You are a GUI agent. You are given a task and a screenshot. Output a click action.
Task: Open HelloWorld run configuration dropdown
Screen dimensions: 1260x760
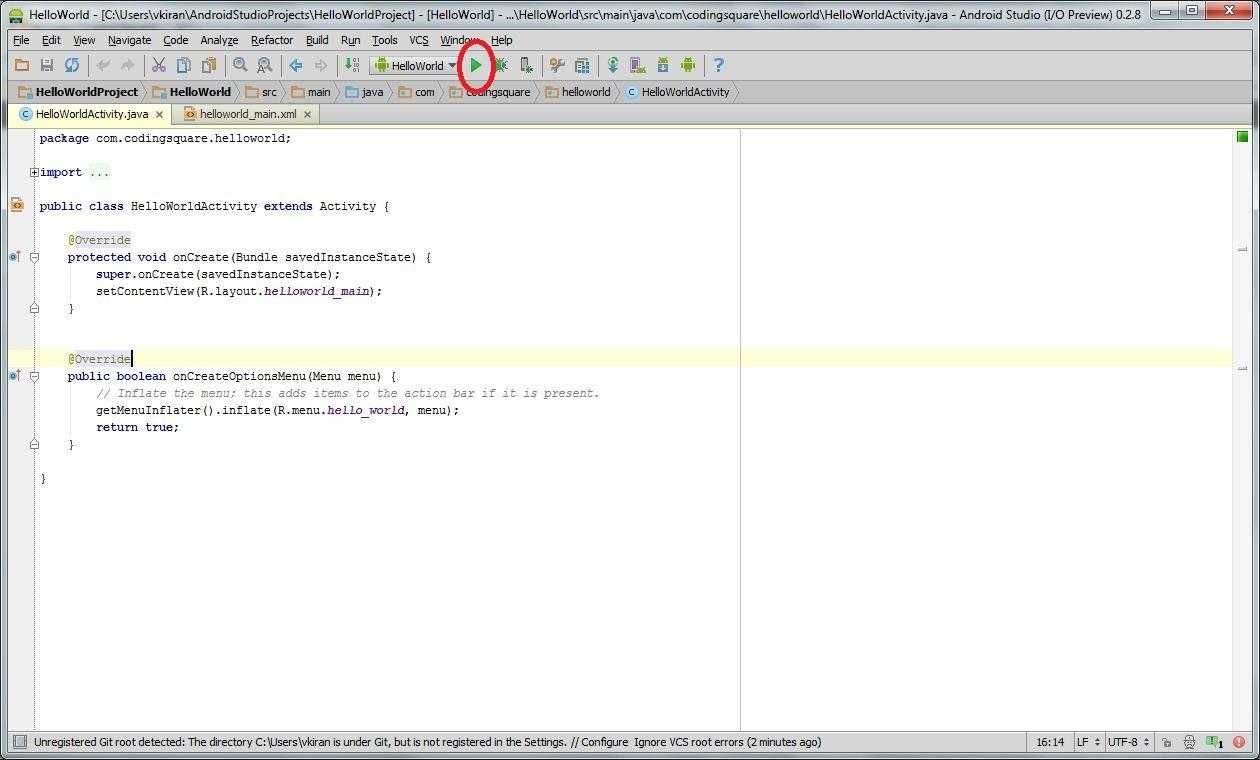pyautogui.click(x=415, y=65)
